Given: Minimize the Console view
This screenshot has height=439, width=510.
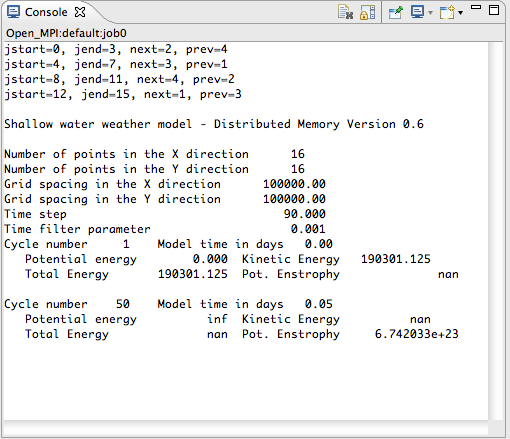Looking at the screenshot, I should (x=476, y=7).
